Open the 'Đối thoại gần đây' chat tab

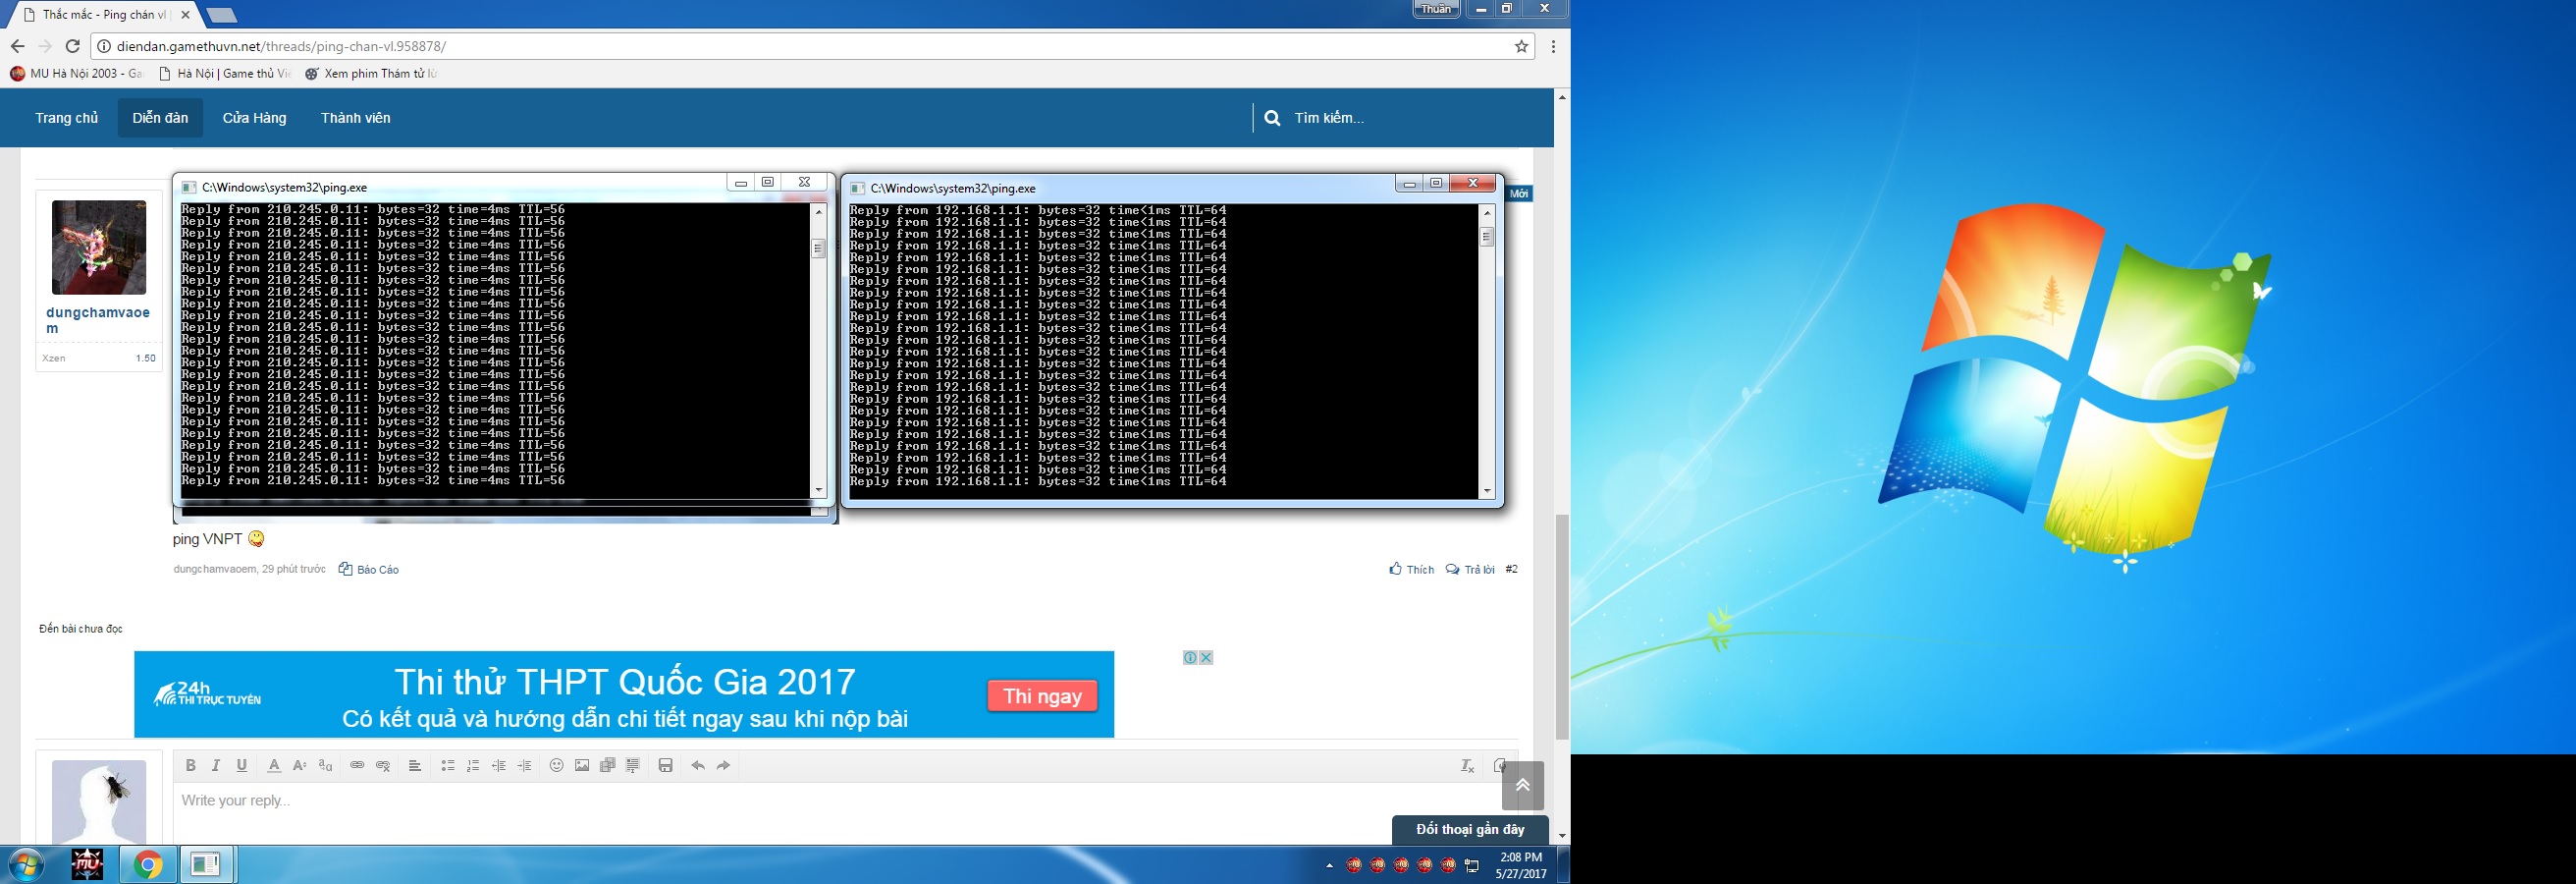[x=1470, y=829]
